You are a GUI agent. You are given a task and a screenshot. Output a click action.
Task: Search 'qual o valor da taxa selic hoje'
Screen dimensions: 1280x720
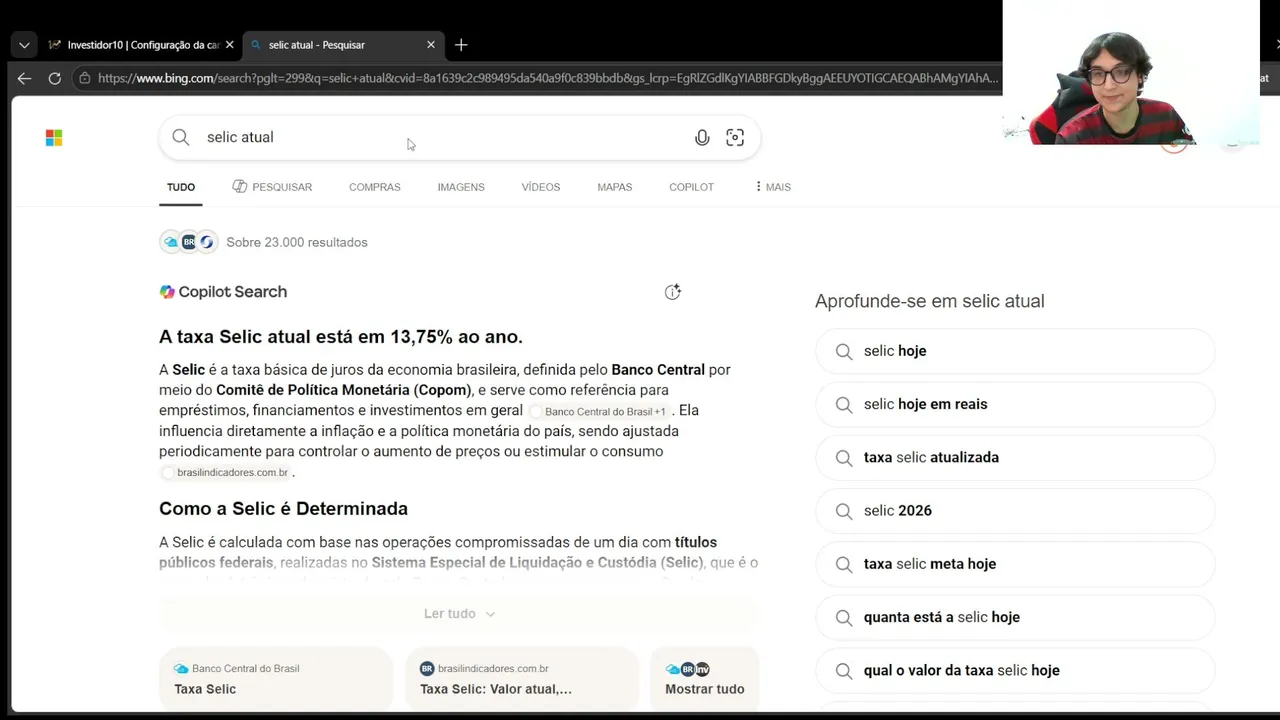tap(1015, 670)
